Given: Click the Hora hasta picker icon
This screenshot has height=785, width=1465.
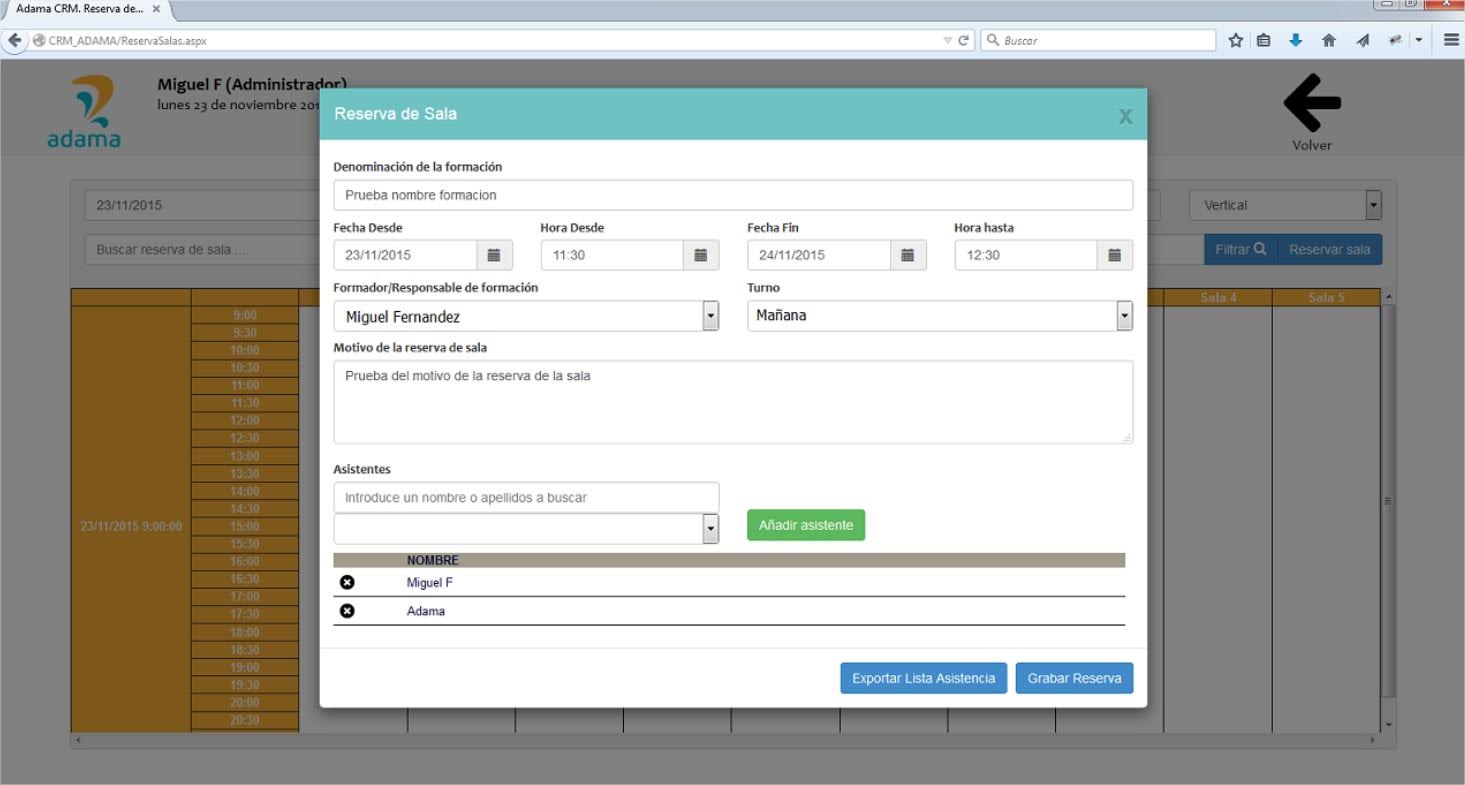Looking at the screenshot, I should point(1115,255).
